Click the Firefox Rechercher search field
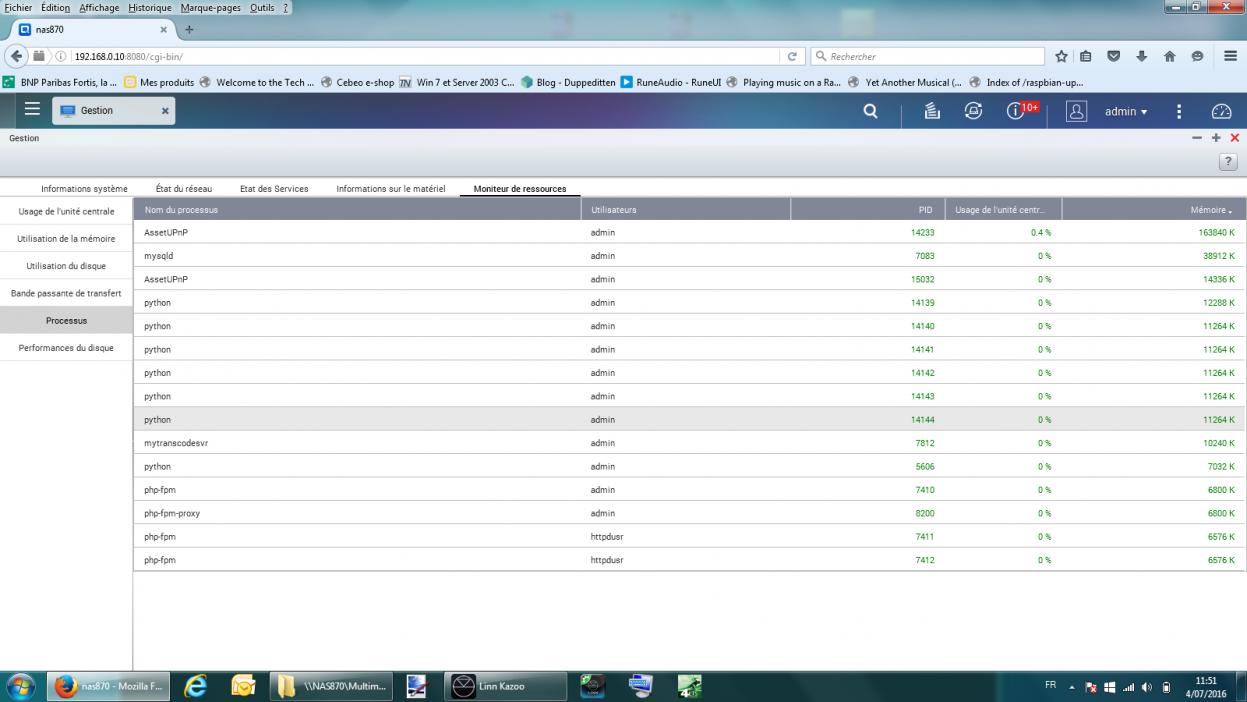 point(930,57)
